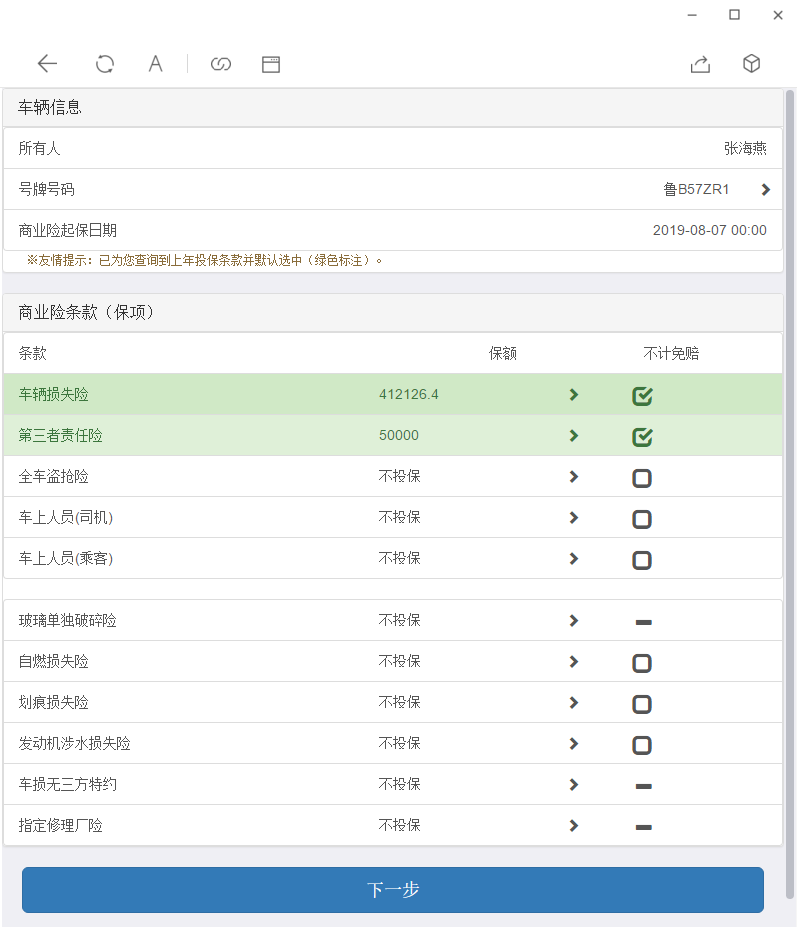The width and height of the screenshot is (797, 927).
Task: Click the font size A icon
Action: (155, 64)
